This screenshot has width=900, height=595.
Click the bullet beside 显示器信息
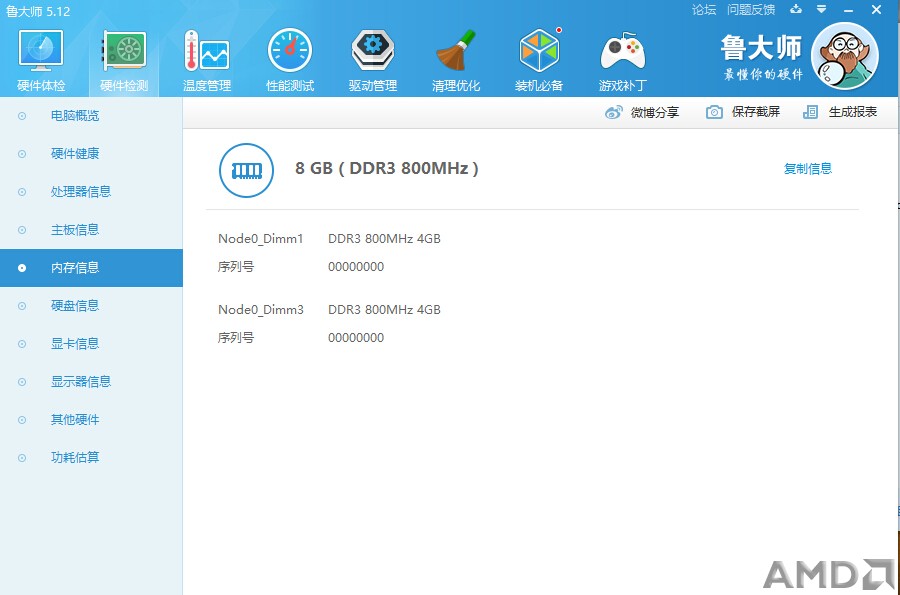[22, 382]
